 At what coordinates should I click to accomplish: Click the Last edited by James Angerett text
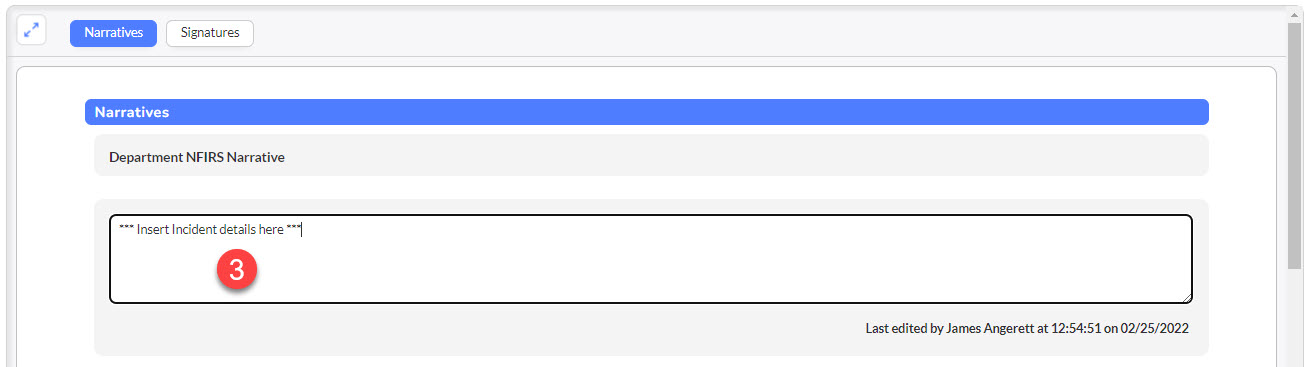point(1027,328)
